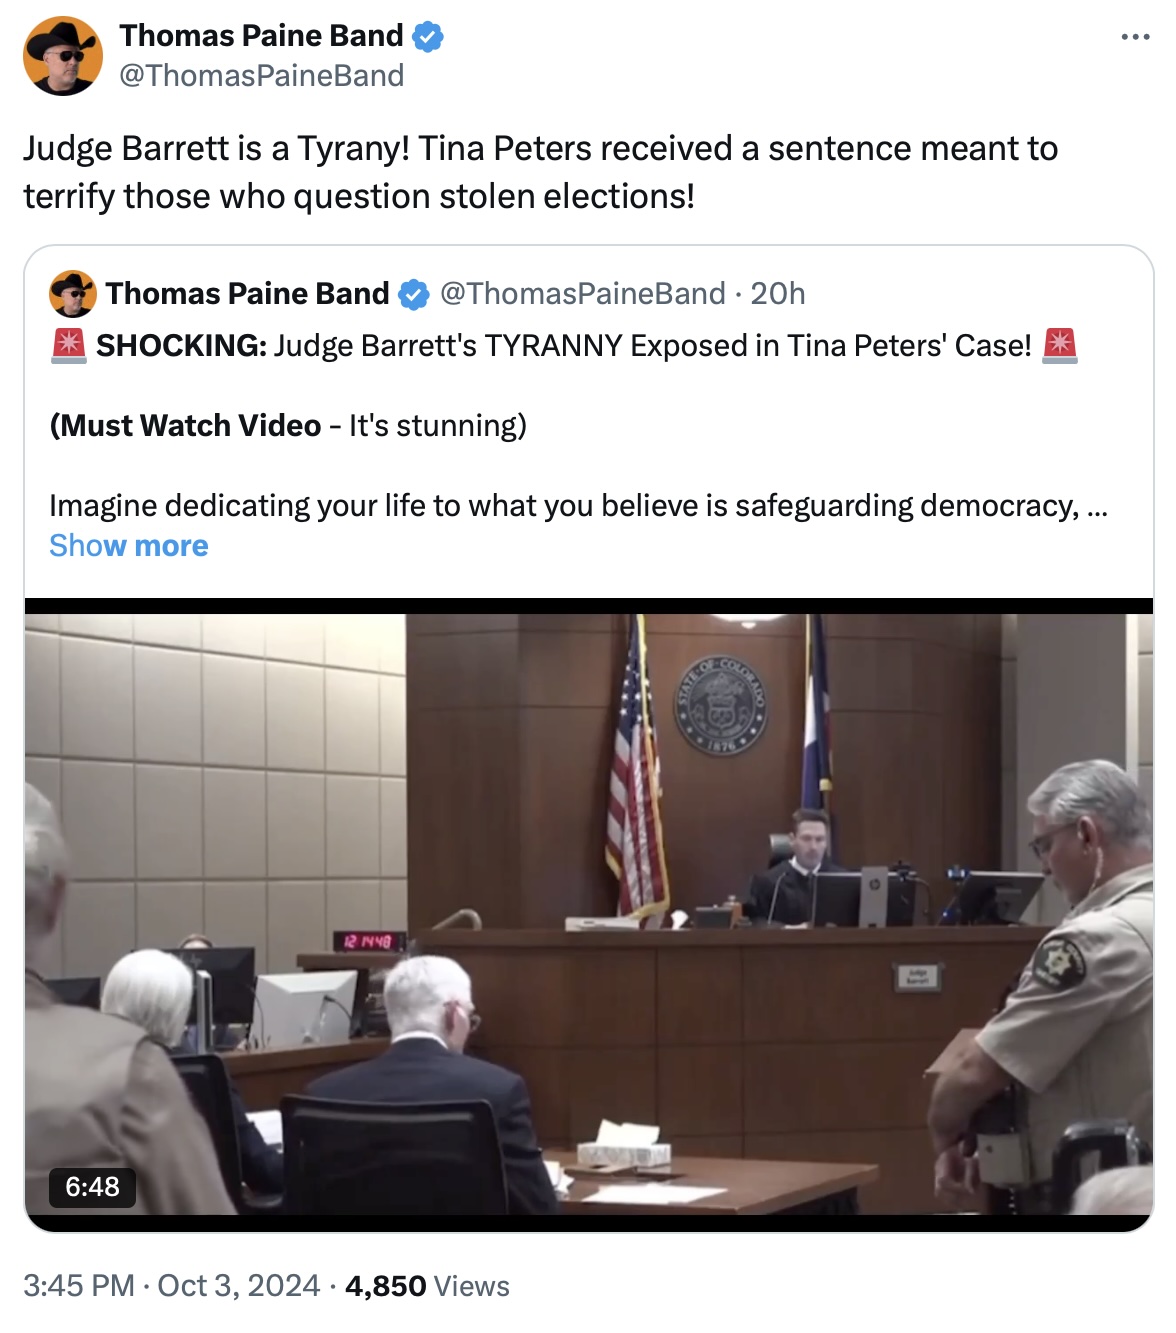Click the 4,850 Views counter
This screenshot has width=1176, height=1333.
pos(427,1286)
